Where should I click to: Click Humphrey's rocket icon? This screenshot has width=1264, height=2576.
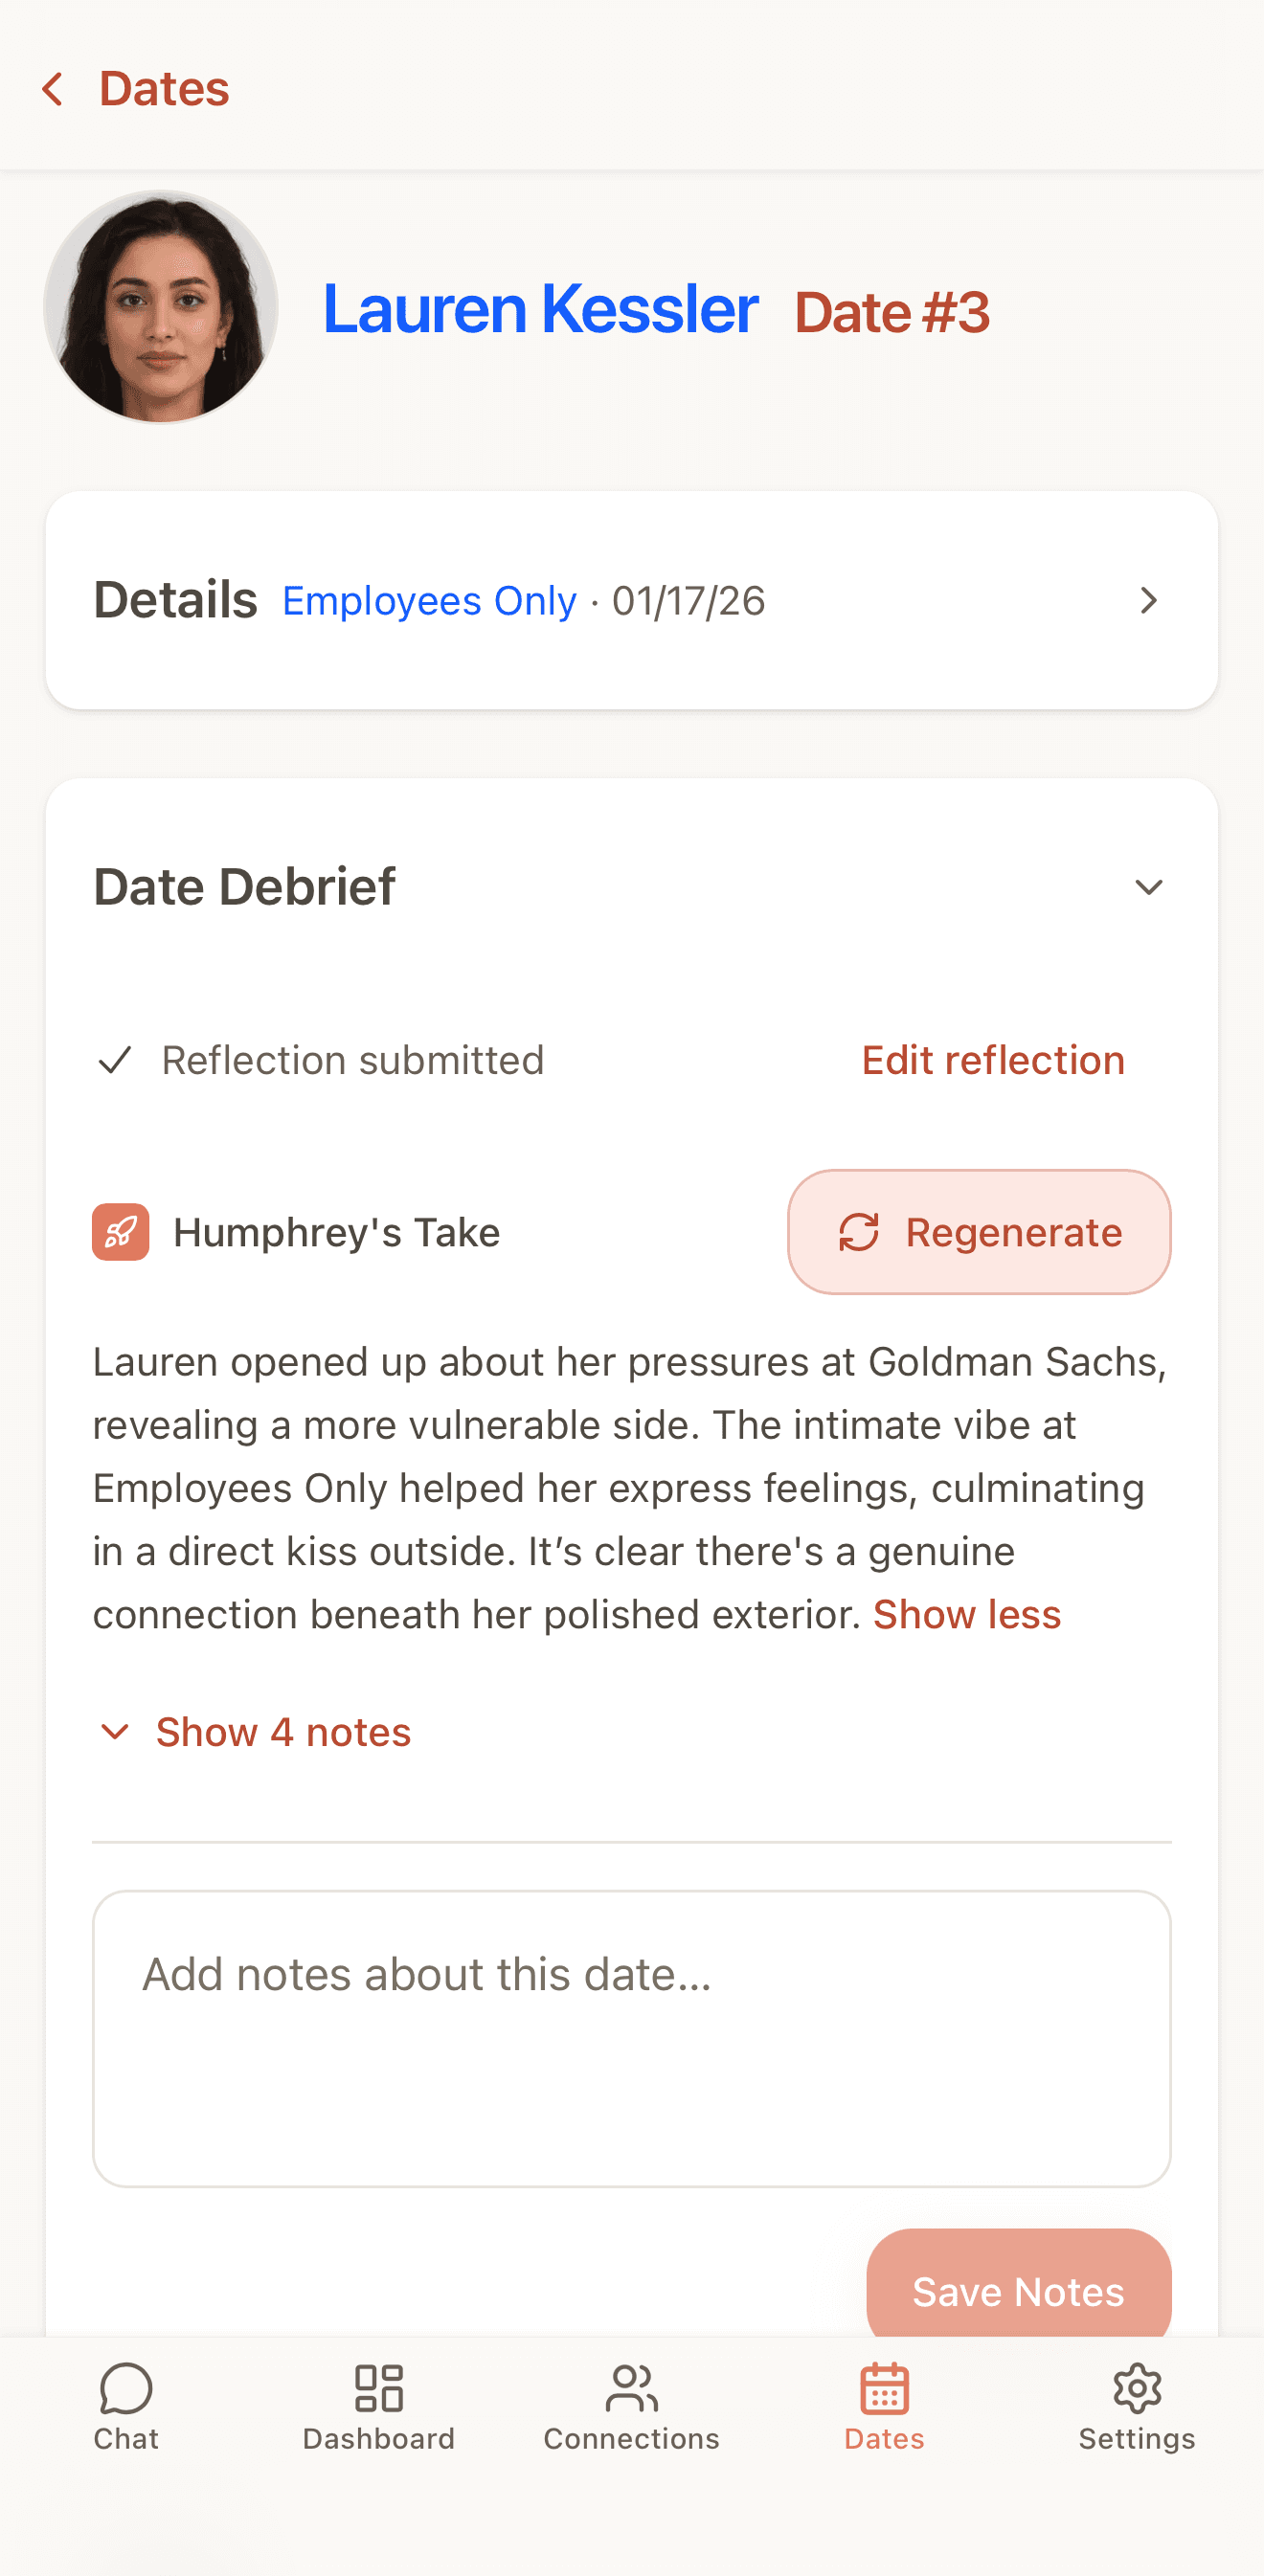[x=121, y=1232]
